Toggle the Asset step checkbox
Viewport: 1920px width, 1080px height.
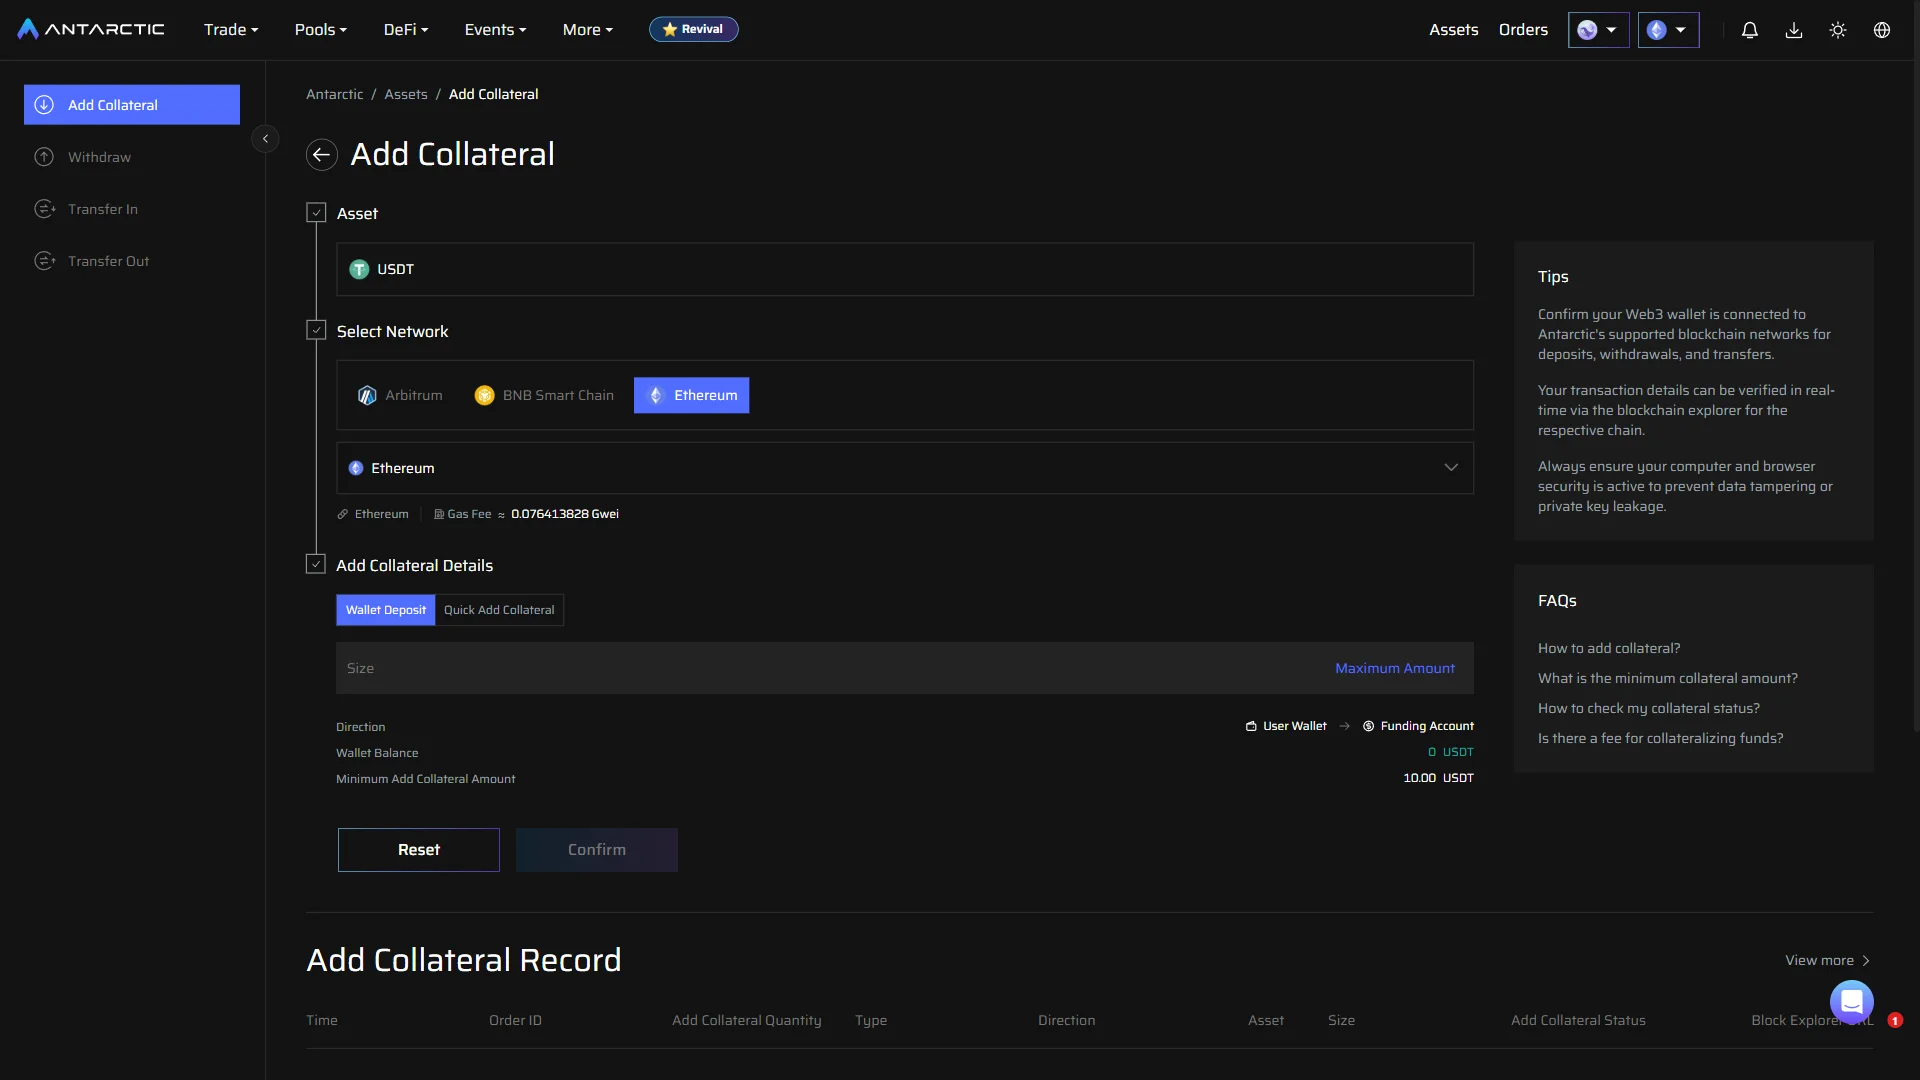click(316, 212)
